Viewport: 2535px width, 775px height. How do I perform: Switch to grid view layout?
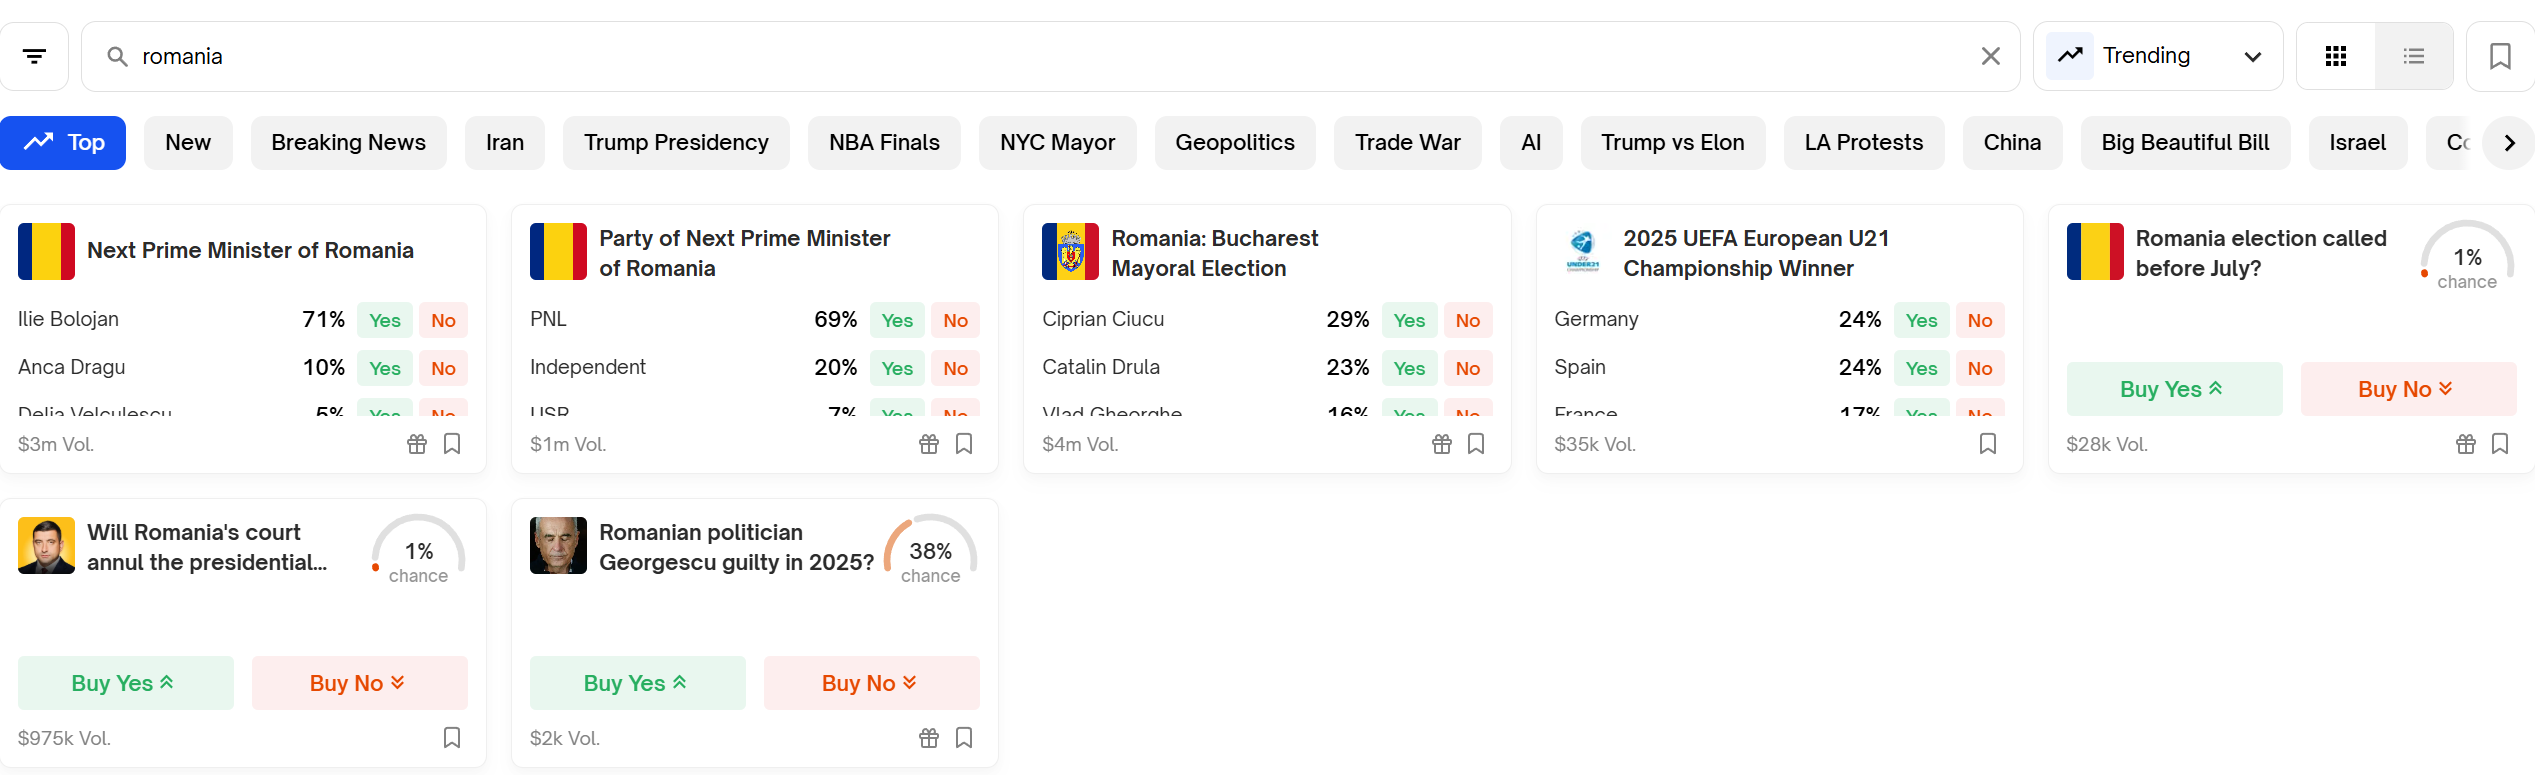[2335, 57]
